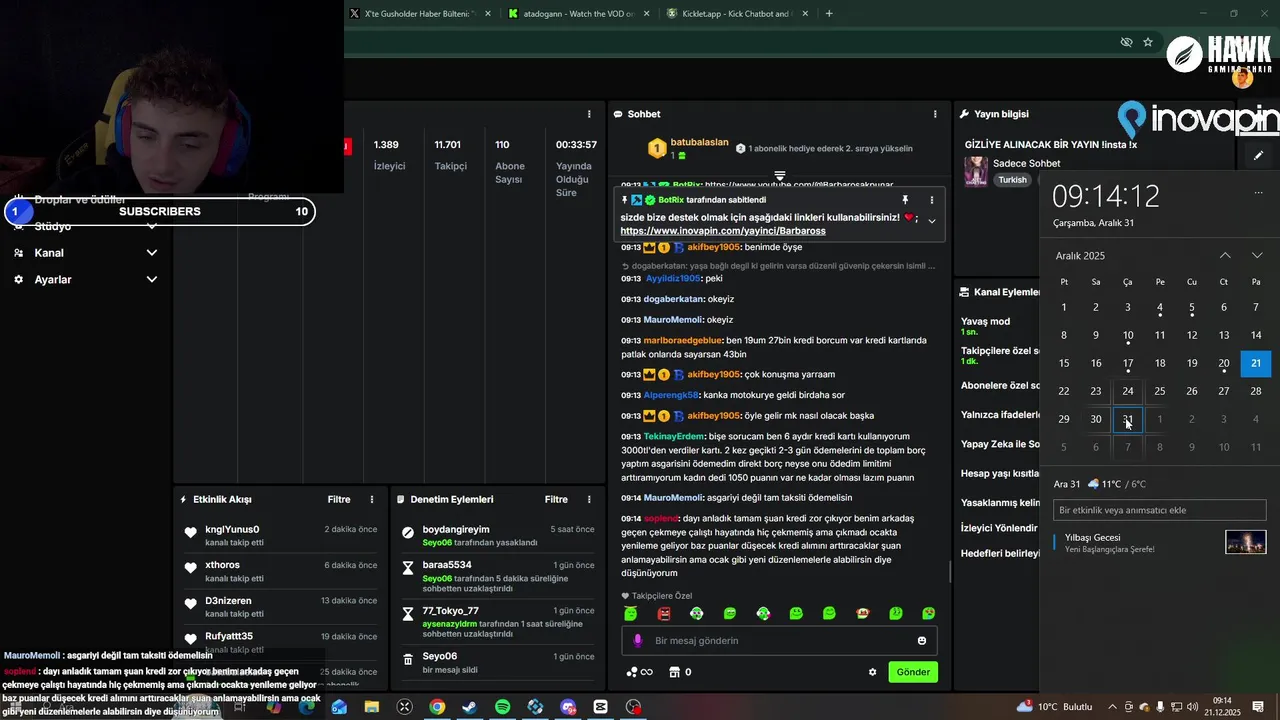The image size is (1280, 720).
Task: Open chat settings gear icon
Action: pos(872,672)
